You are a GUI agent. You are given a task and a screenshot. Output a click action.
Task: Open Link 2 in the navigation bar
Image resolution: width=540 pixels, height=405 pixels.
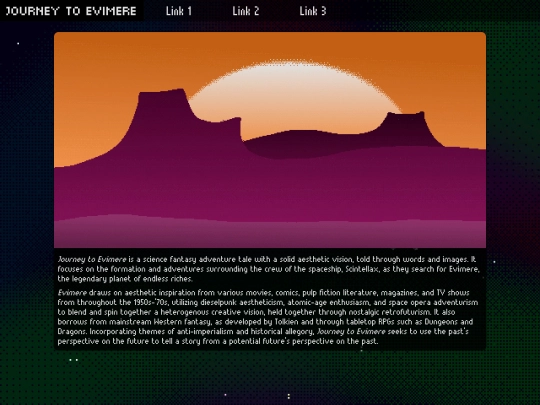(246, 11)
